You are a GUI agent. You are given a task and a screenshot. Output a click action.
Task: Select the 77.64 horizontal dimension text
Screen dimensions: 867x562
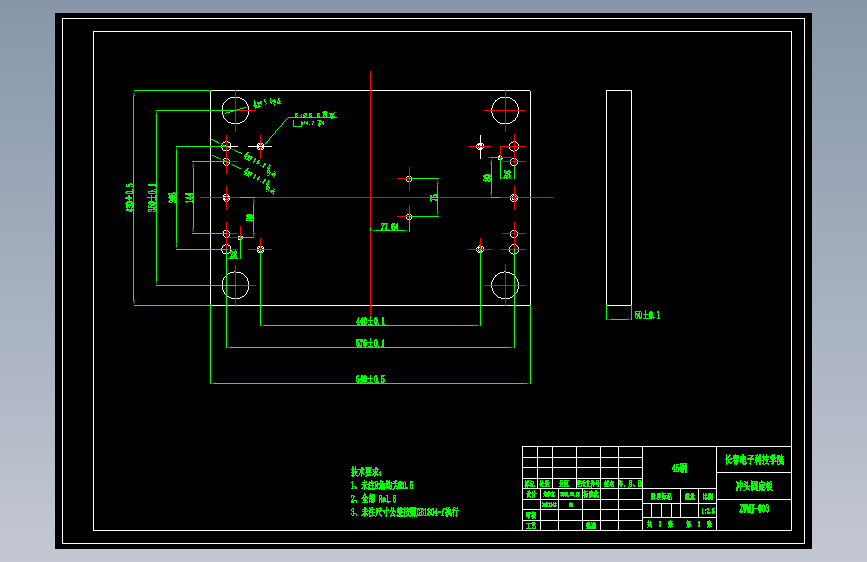(x=389, y=226)
